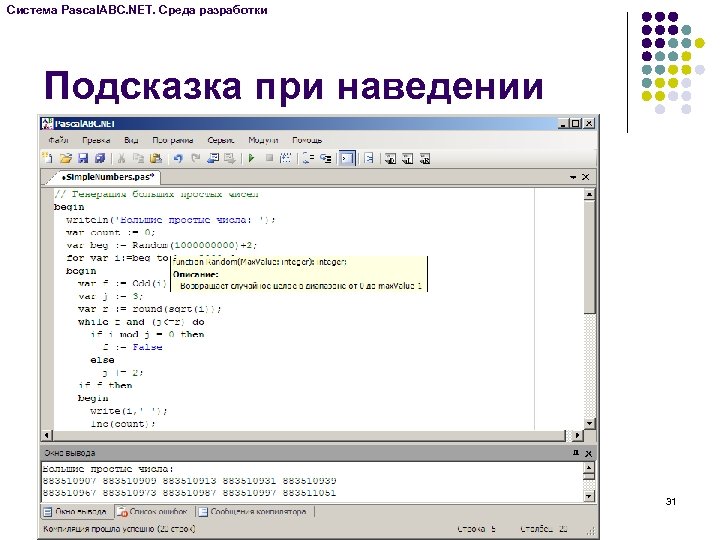Click output number 883510907
This screenshot has height=540, width=720.
69,481
